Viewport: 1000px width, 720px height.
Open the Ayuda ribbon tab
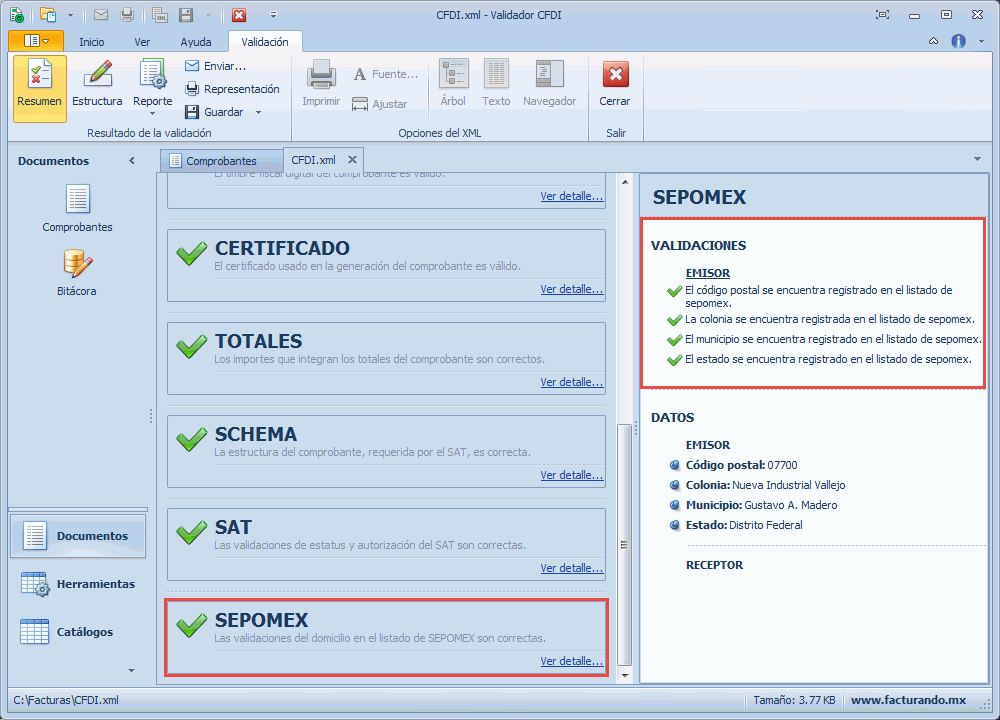pos(196,42)
